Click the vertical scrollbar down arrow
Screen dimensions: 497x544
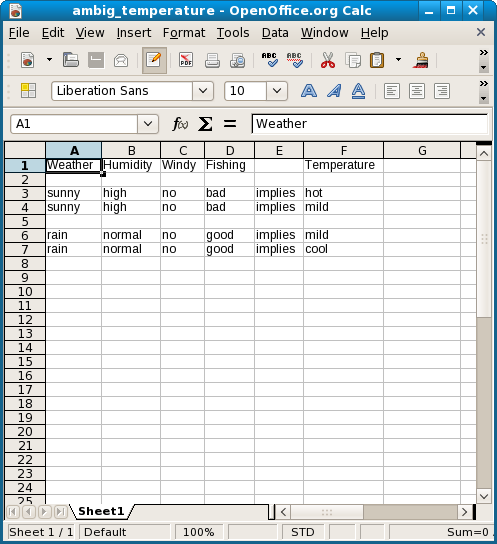(x=484, y=496)
